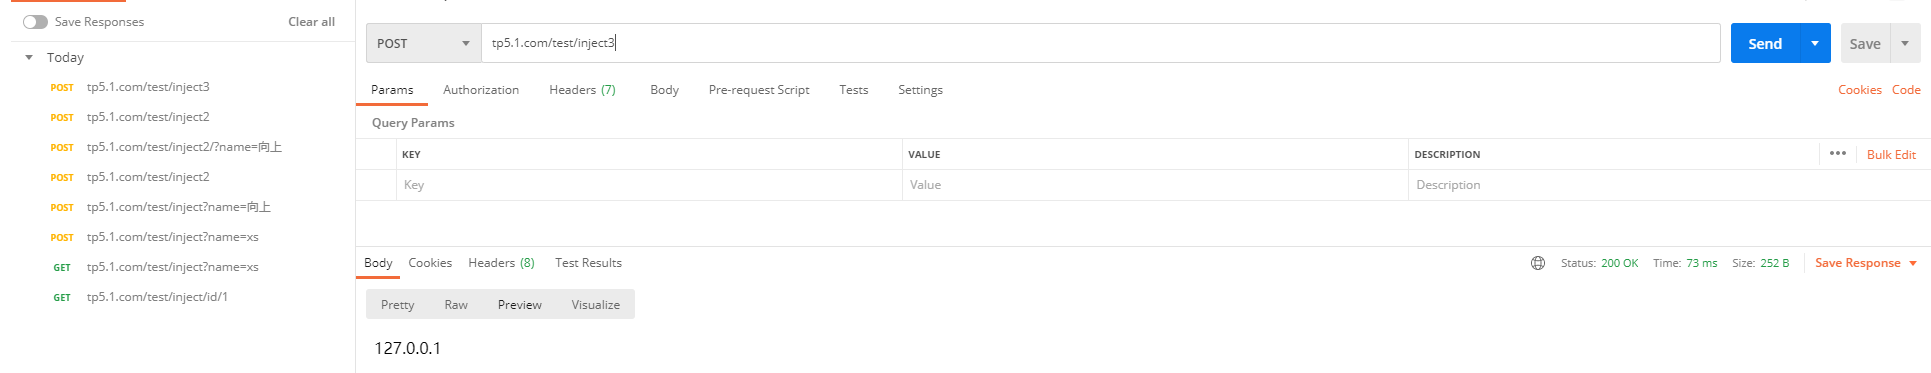Click the request URL input field

pyautogui.click(x=1100, y=43)
